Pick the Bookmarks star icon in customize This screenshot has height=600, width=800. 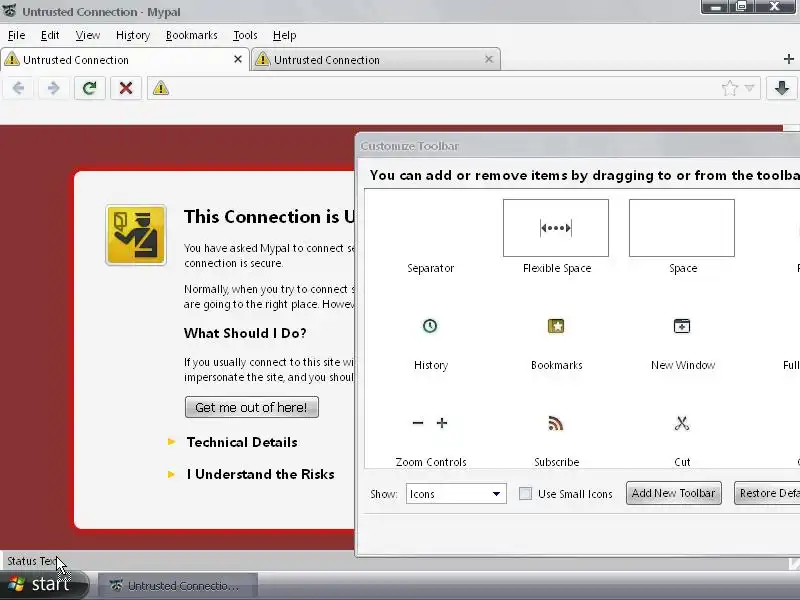tap(556, 326)
